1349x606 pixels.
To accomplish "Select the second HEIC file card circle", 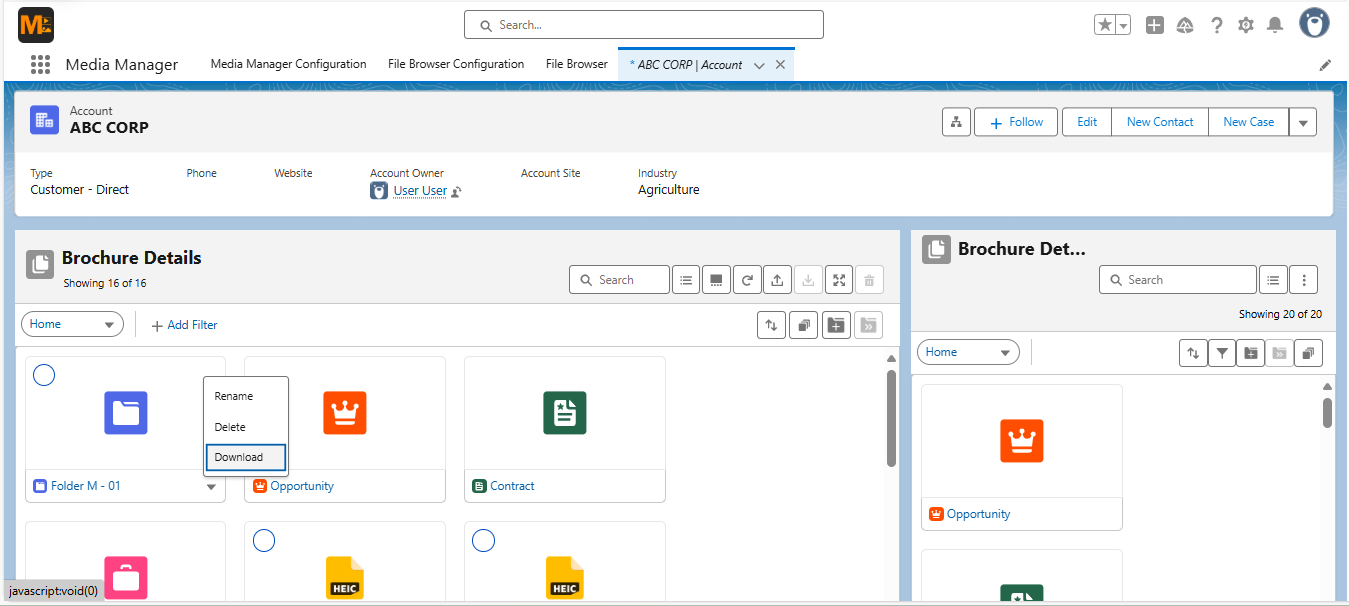I will [483, 541].
